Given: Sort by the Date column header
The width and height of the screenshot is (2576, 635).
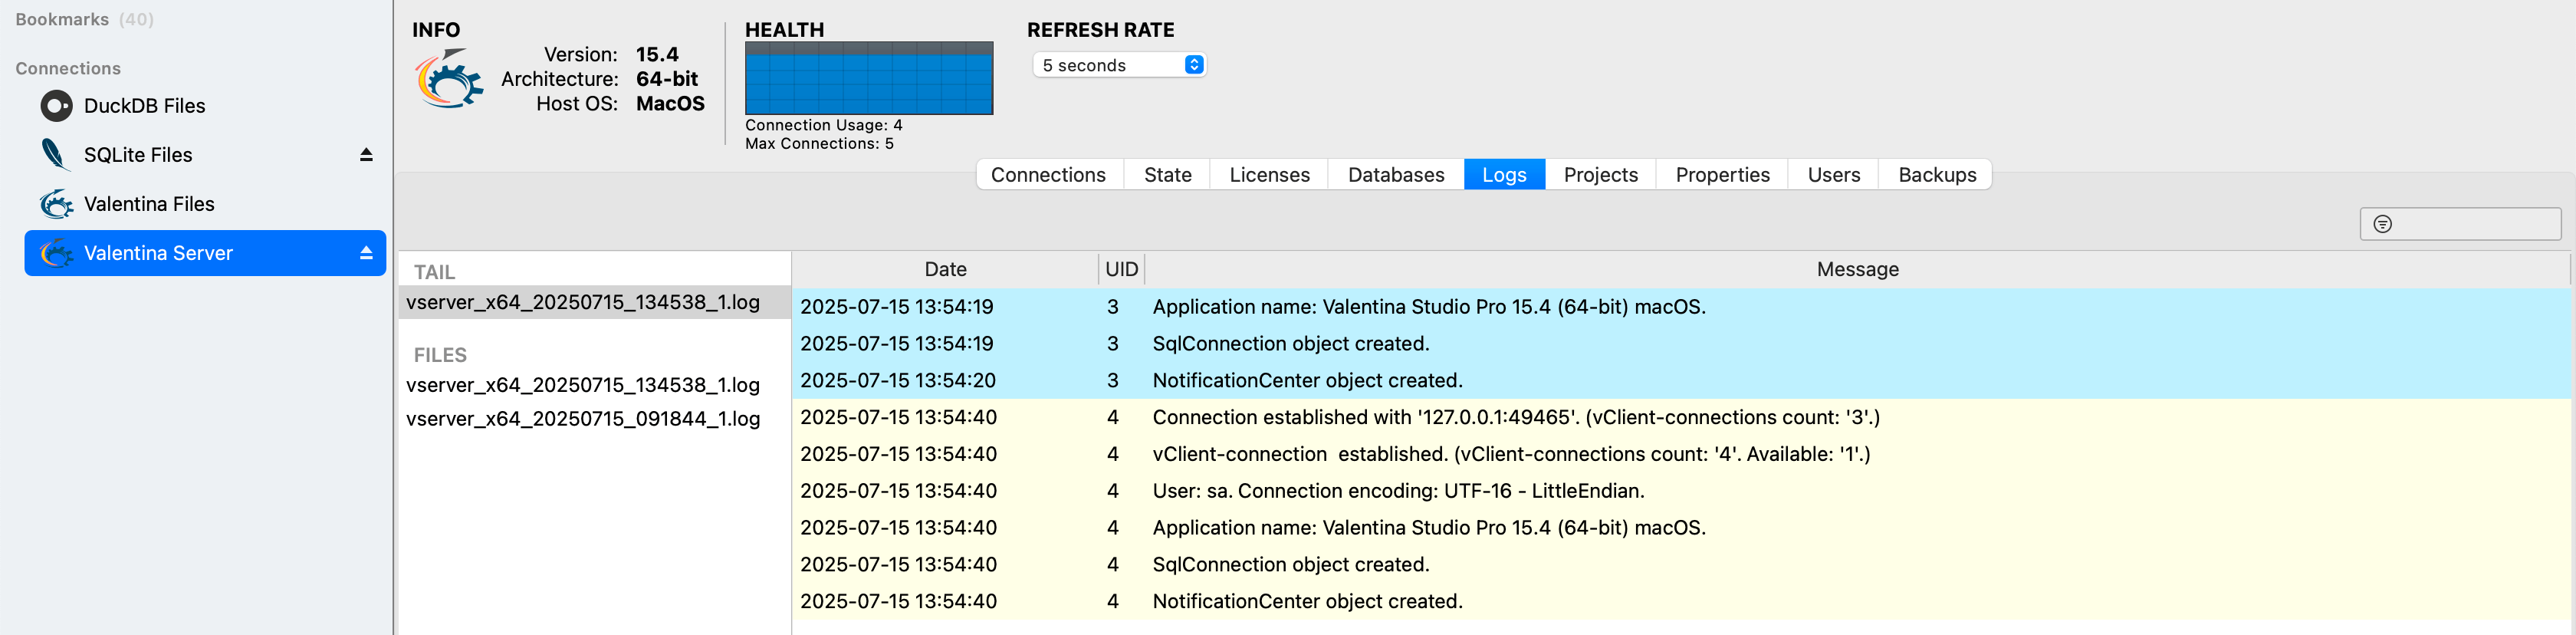Looking at the screenshot, I should (945, 269).
